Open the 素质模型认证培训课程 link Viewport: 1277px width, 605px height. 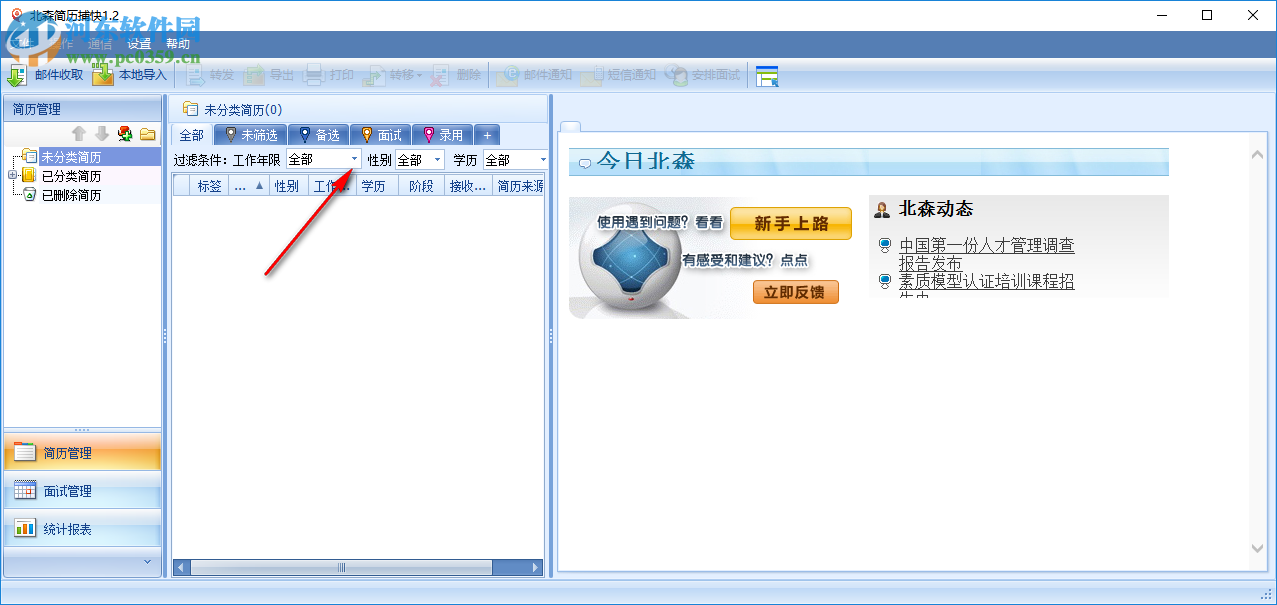coord(986,282)
